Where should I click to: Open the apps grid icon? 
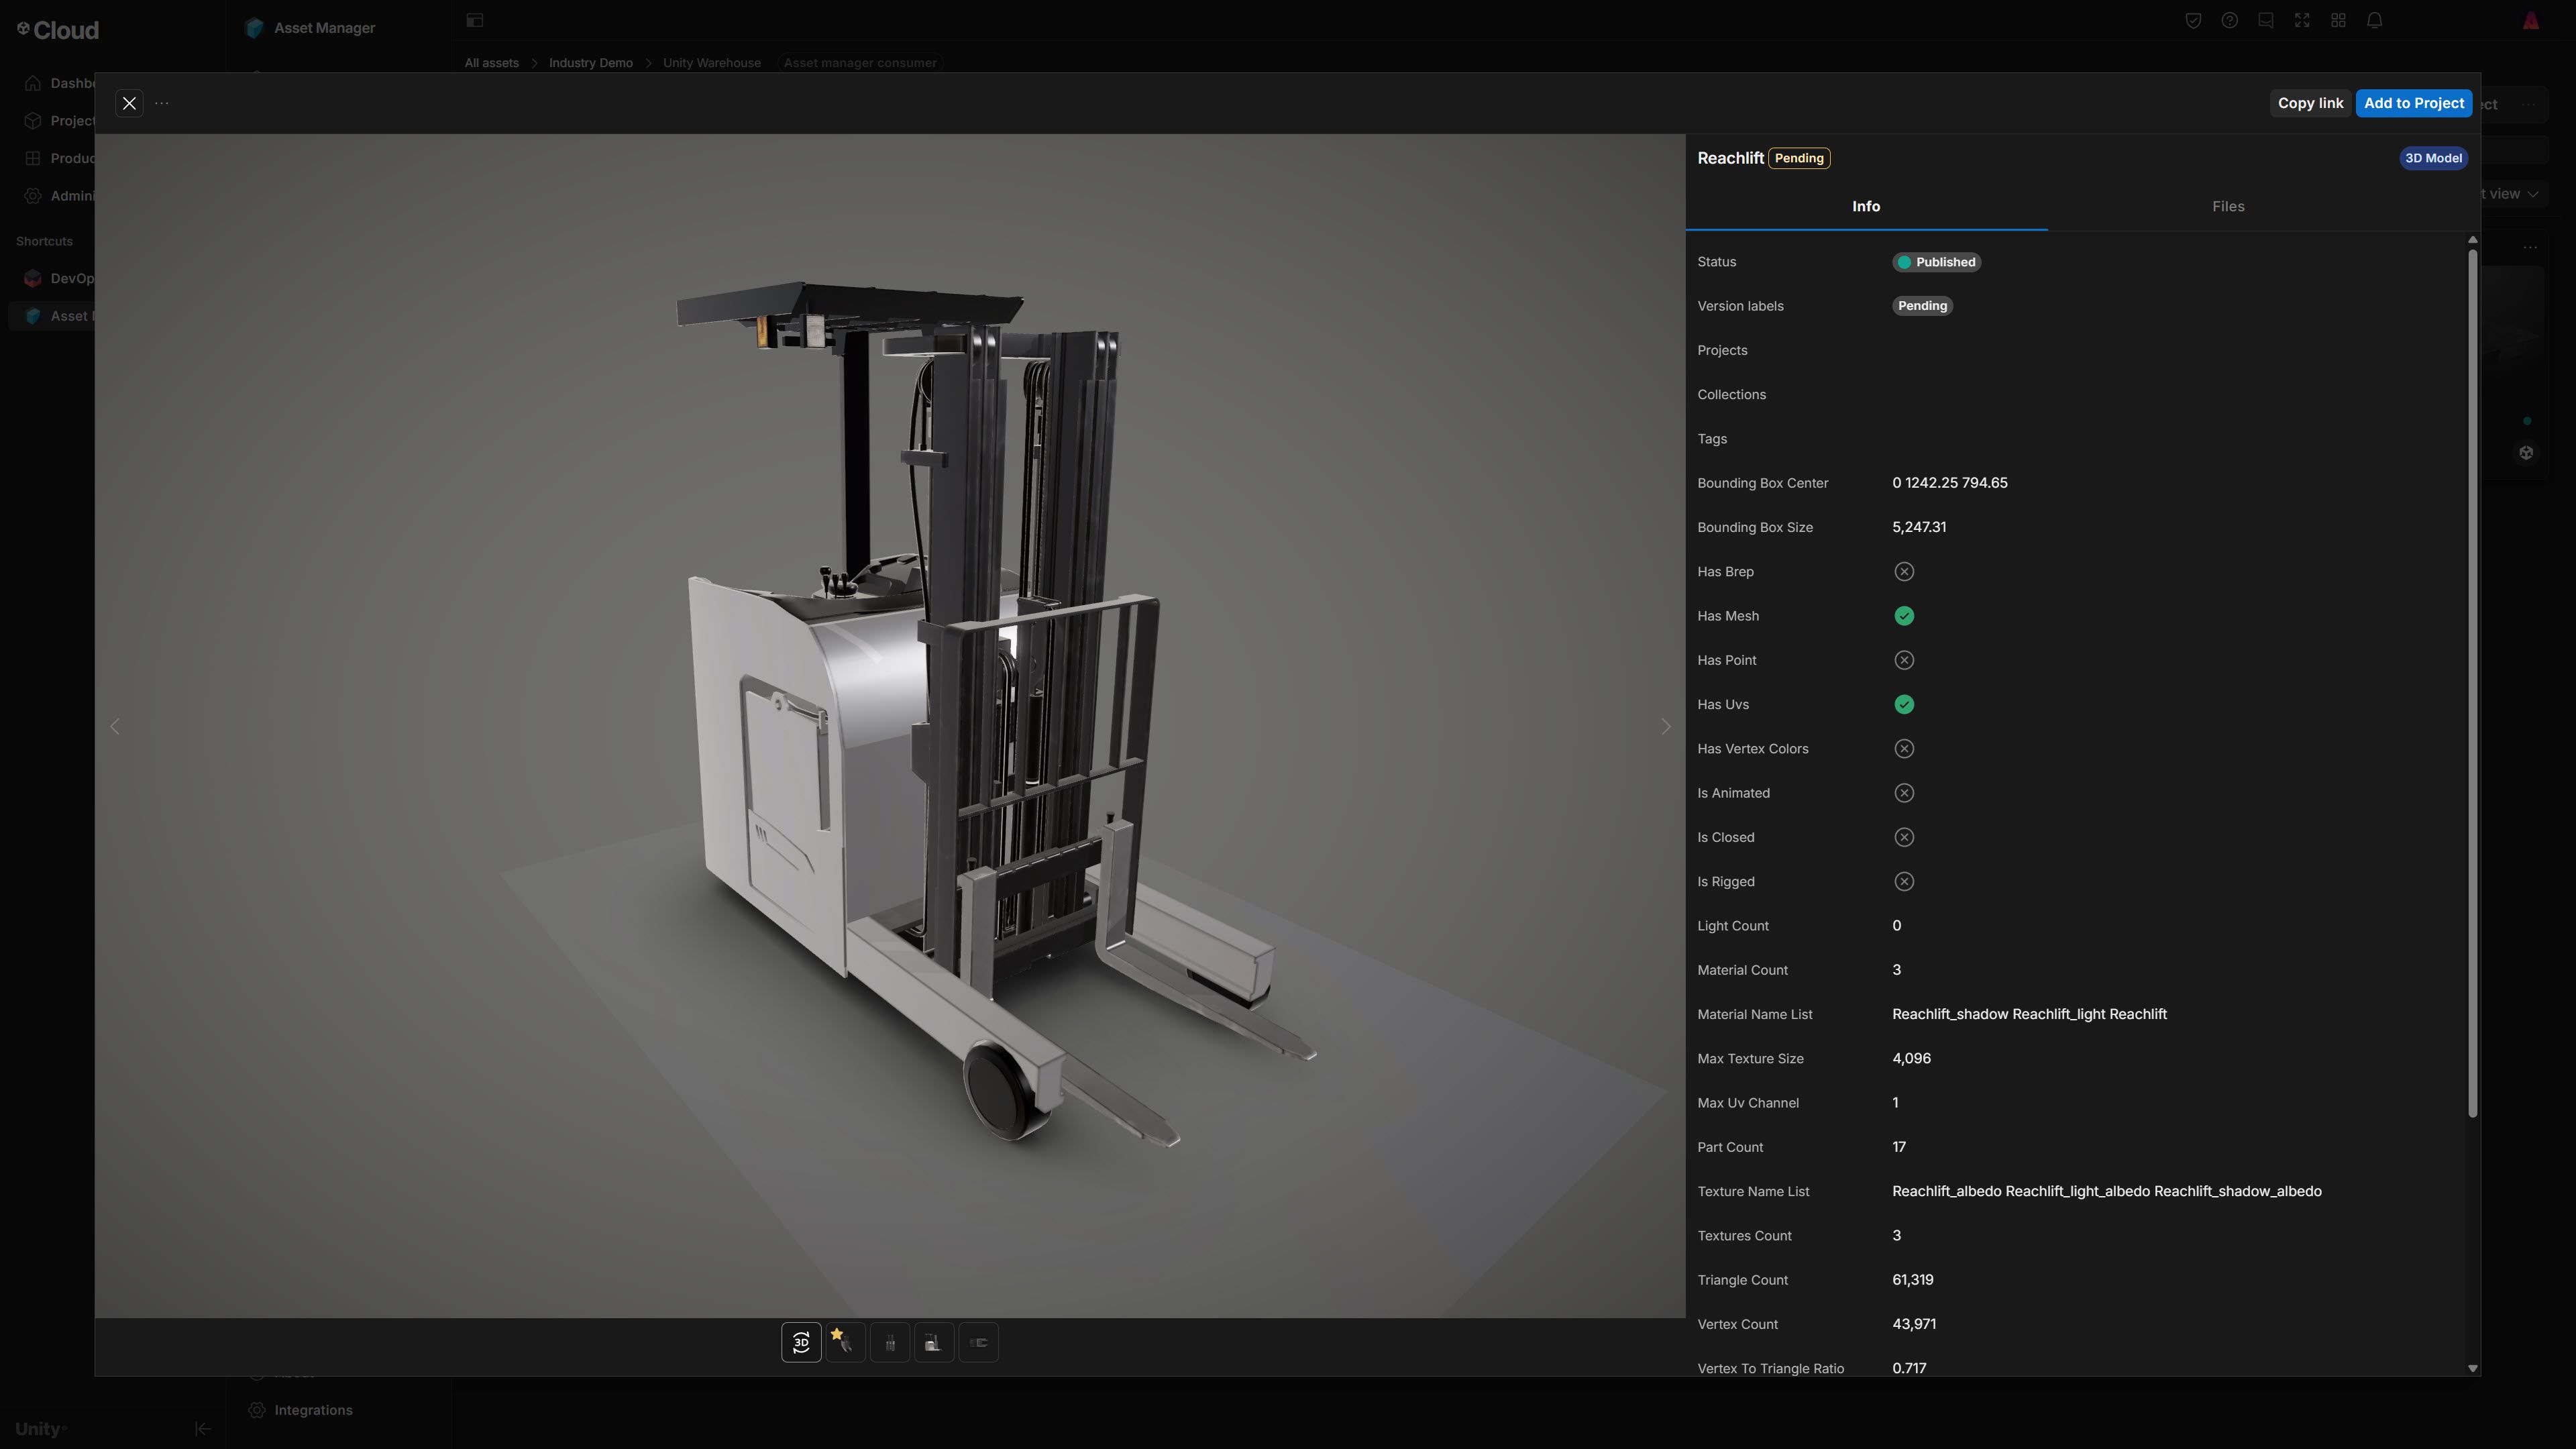coord(2338,21)
